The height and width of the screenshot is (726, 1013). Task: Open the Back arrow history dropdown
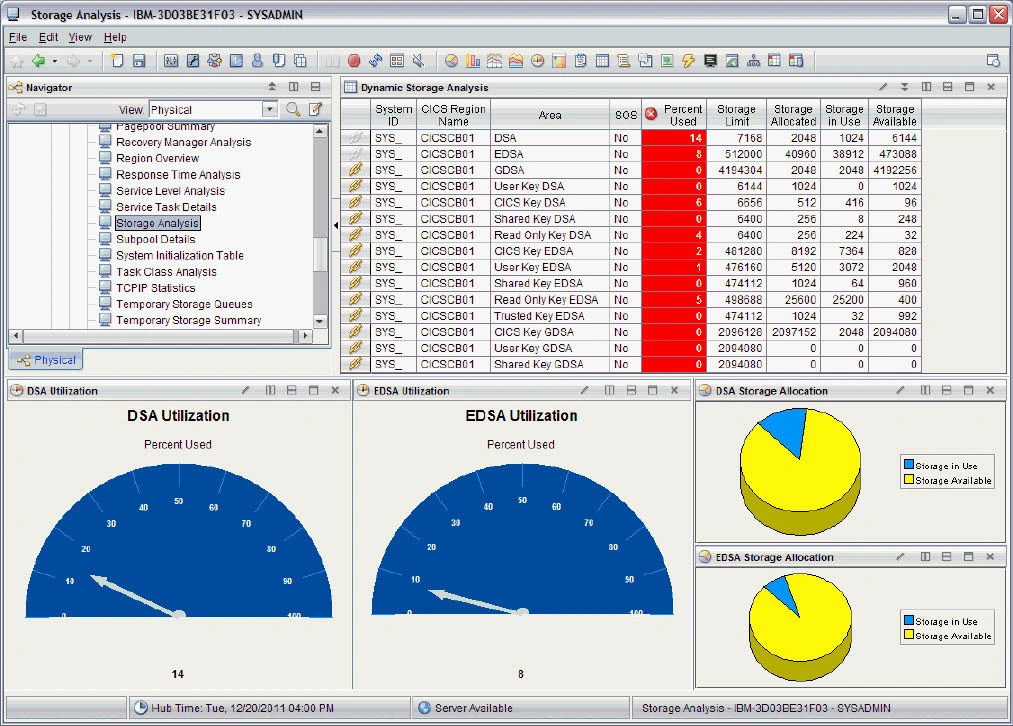coord(54,61)
